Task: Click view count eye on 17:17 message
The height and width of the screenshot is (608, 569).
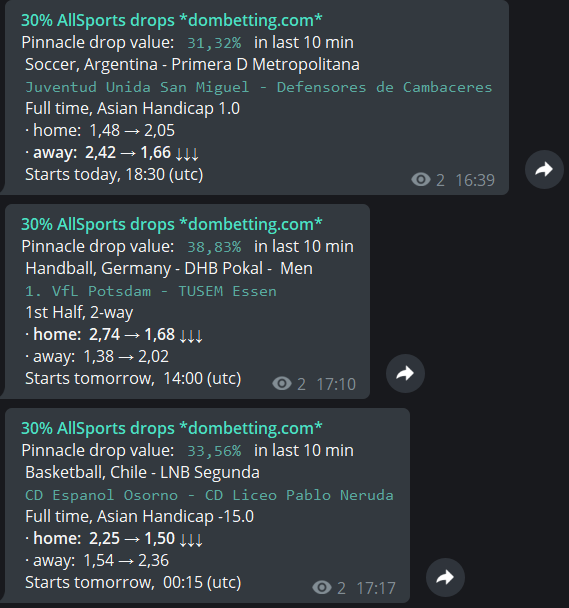Action: (322, 587)
